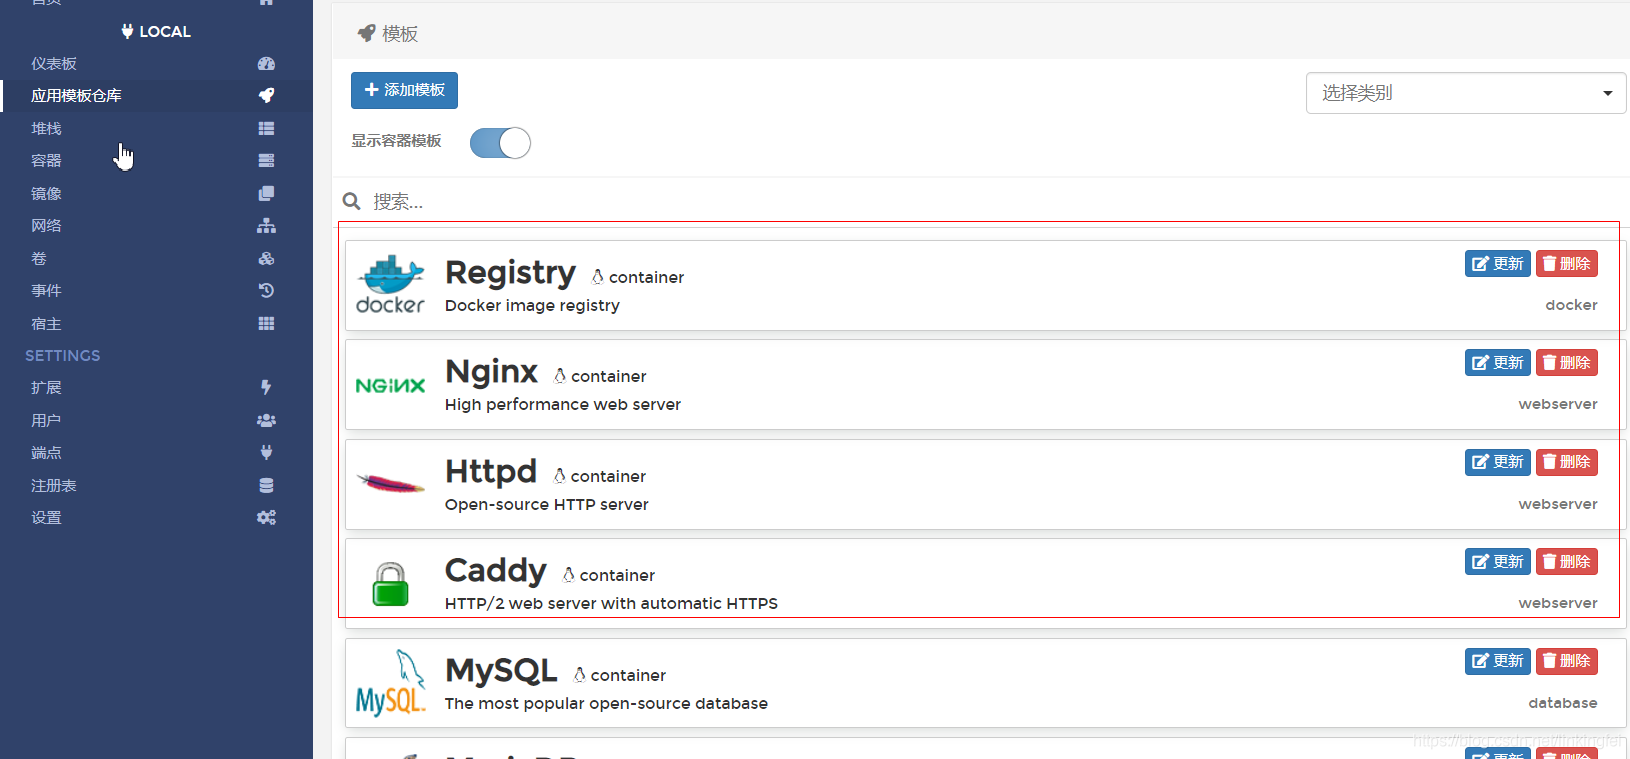Open 扩展 under SETTINGS
The height and width of the screenshot is (759, 1630).
tap(46, 387)
